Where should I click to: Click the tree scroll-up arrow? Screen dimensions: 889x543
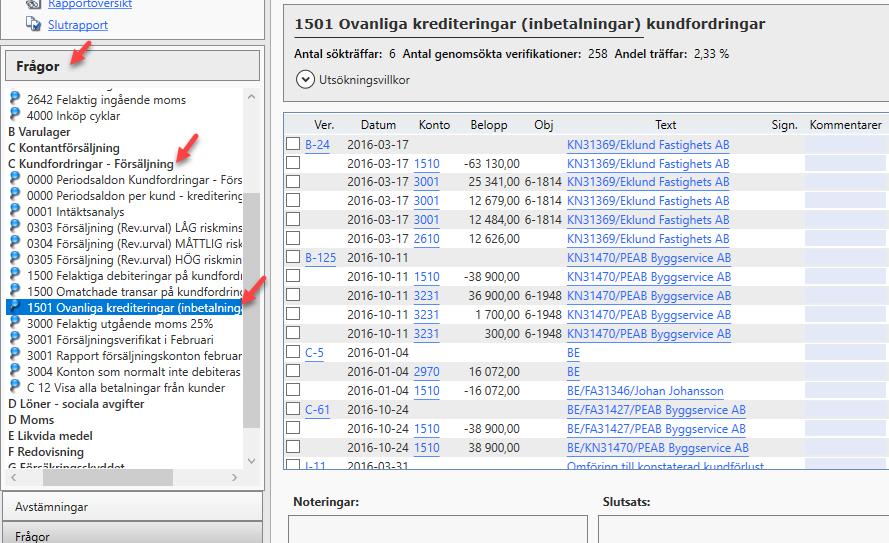[x=252, y=97]
